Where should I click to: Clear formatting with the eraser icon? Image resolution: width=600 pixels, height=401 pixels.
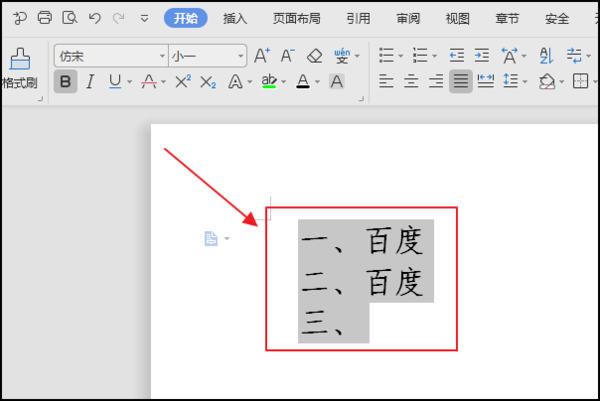coord(315,56)
